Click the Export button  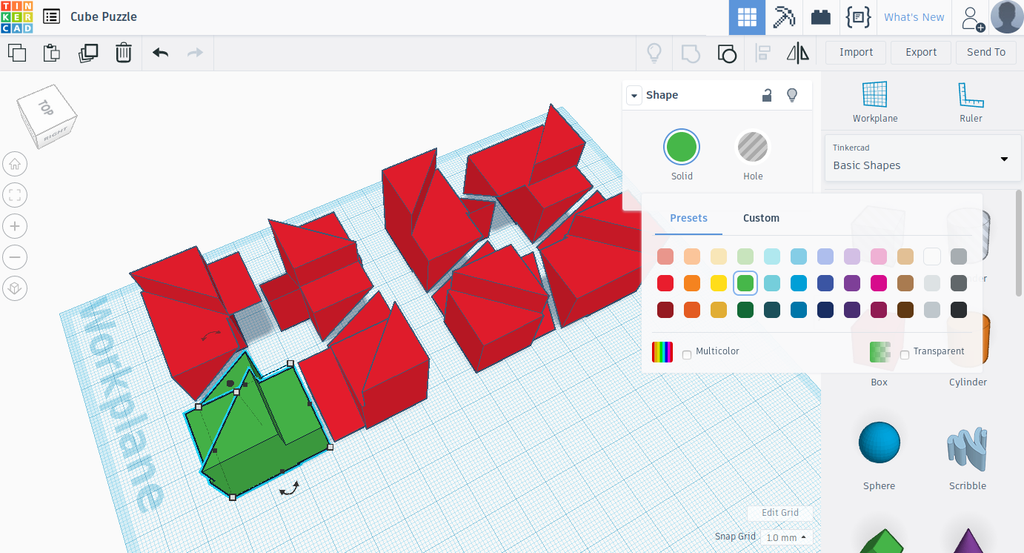coord(921,52)
